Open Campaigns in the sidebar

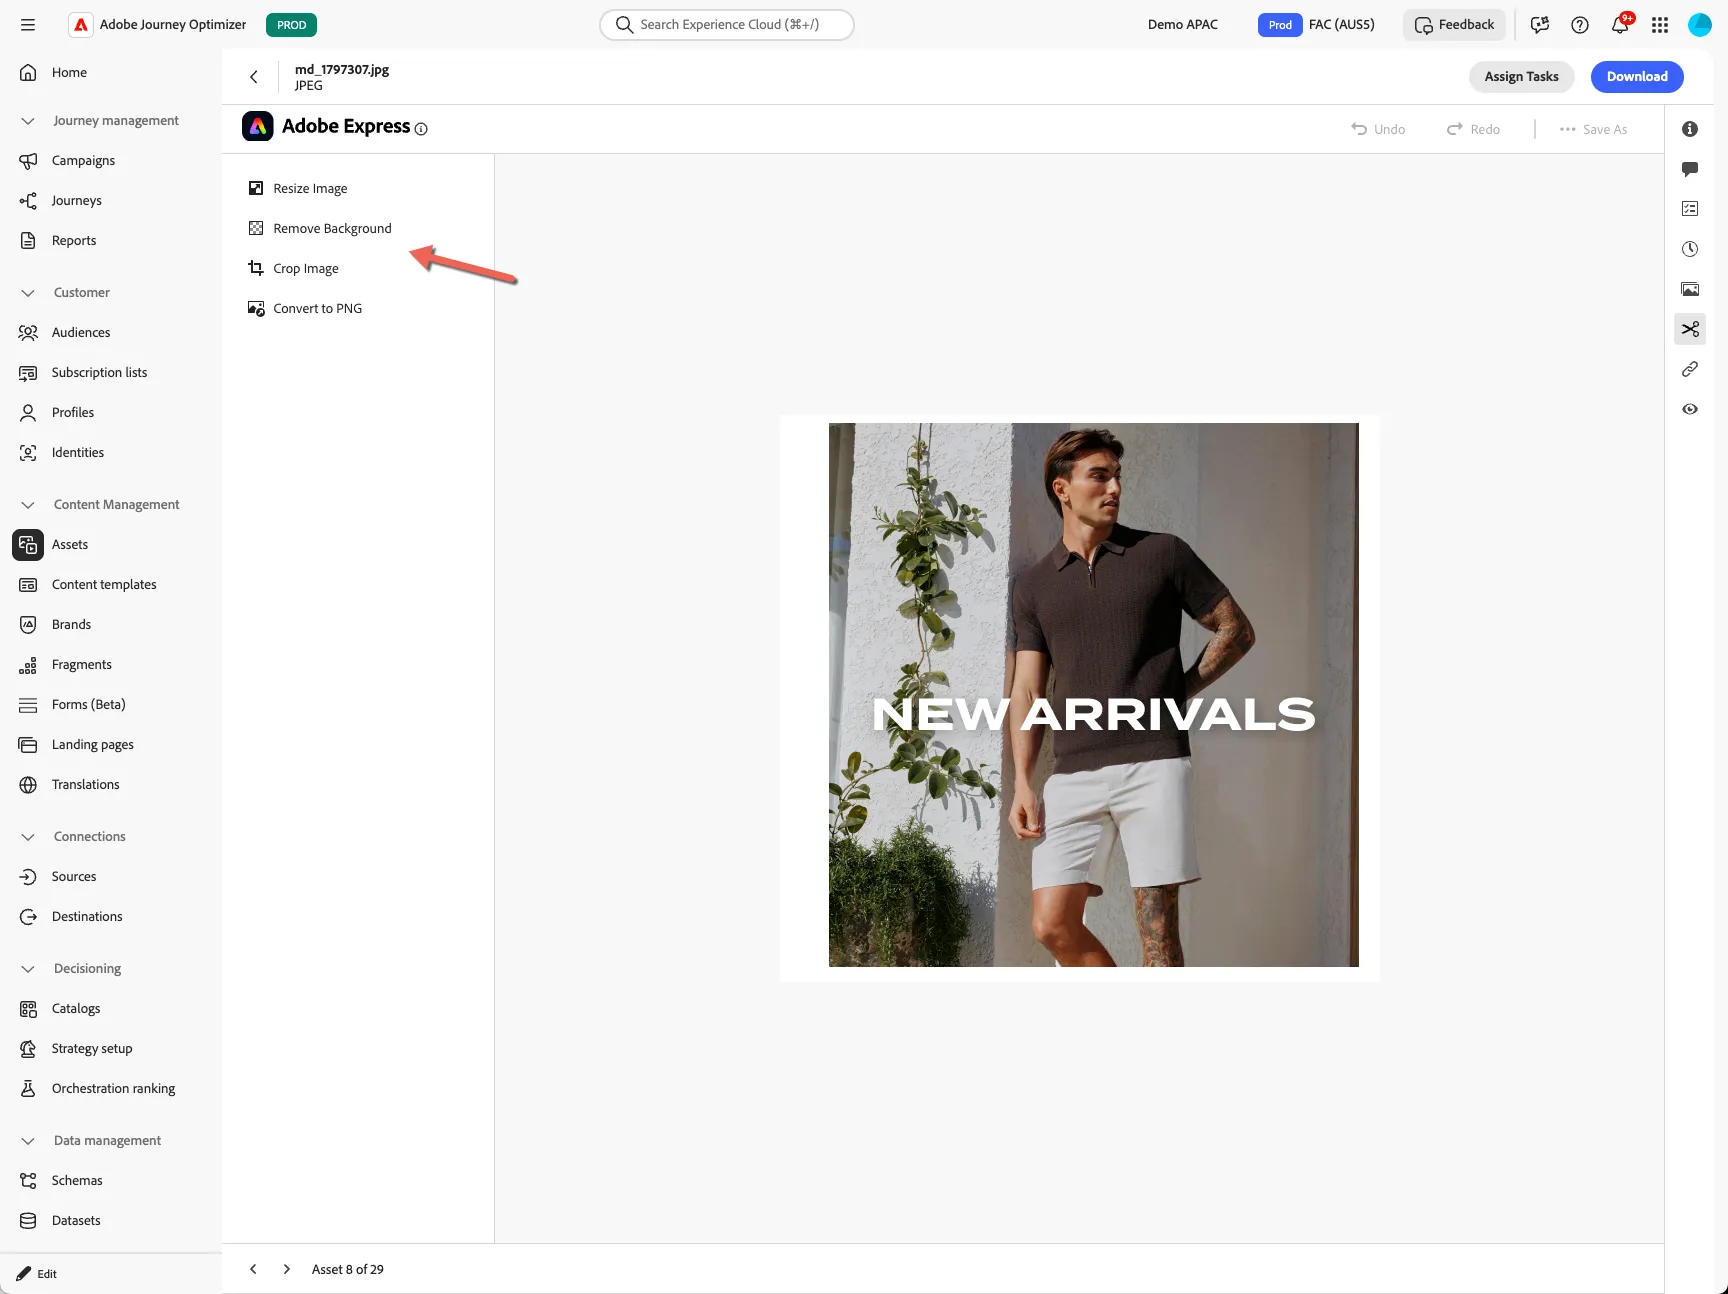(83, 161)
